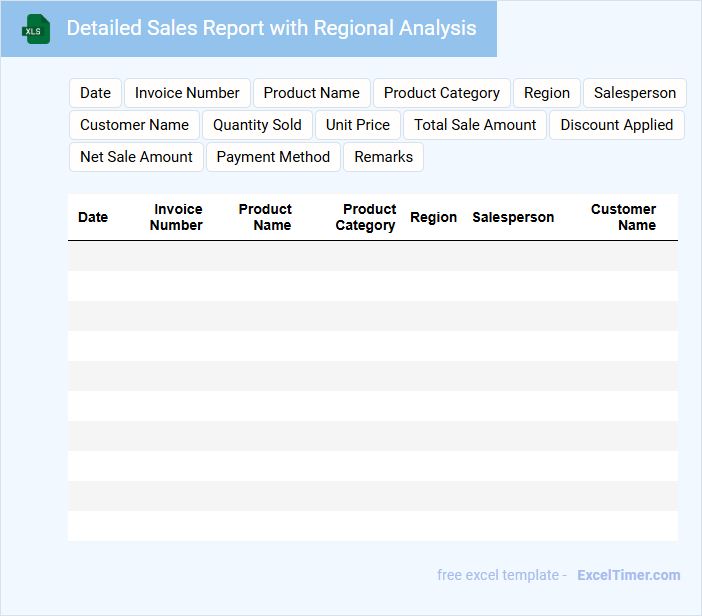The width and height of the screenshot is (702, 616).
Task: Select the Discount Applied tag
Action: [x=616, y=125]
